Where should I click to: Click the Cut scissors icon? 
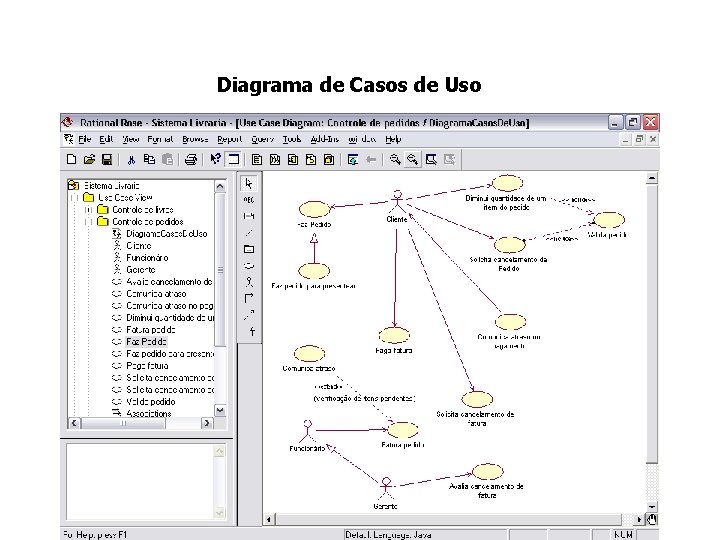coord(131,159)
